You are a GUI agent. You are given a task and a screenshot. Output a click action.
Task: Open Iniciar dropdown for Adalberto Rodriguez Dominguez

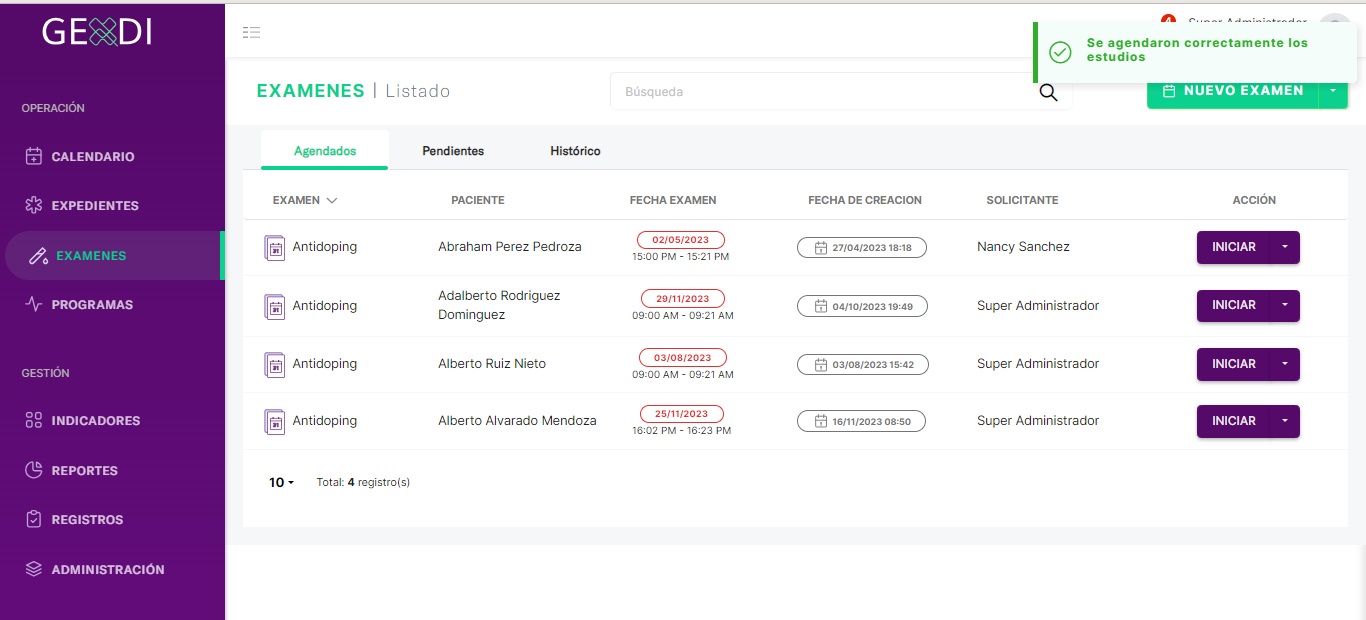point(1285,305)
